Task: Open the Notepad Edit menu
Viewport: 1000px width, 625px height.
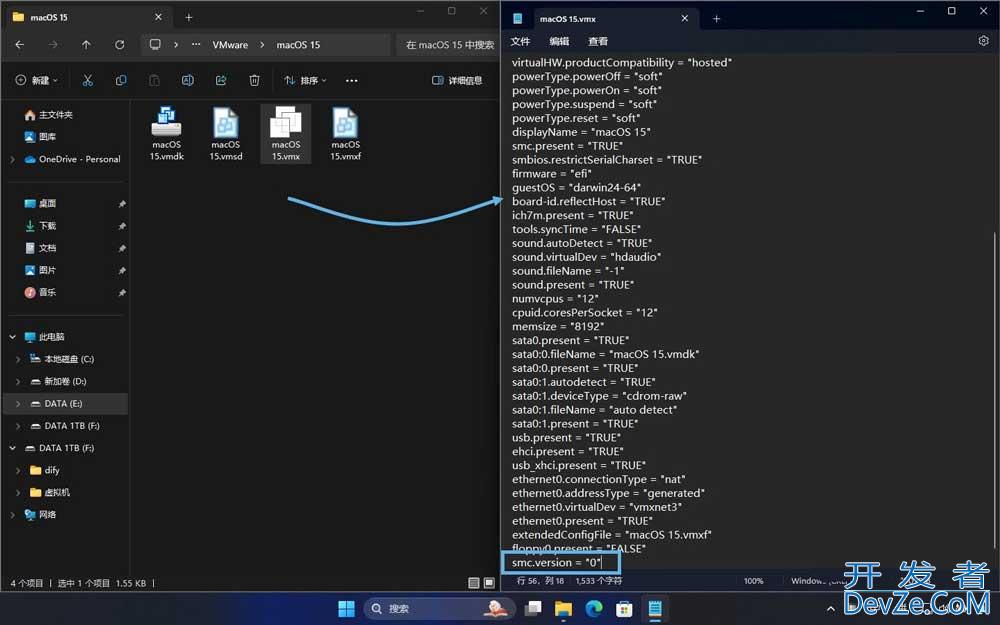Action: [559, 41]
